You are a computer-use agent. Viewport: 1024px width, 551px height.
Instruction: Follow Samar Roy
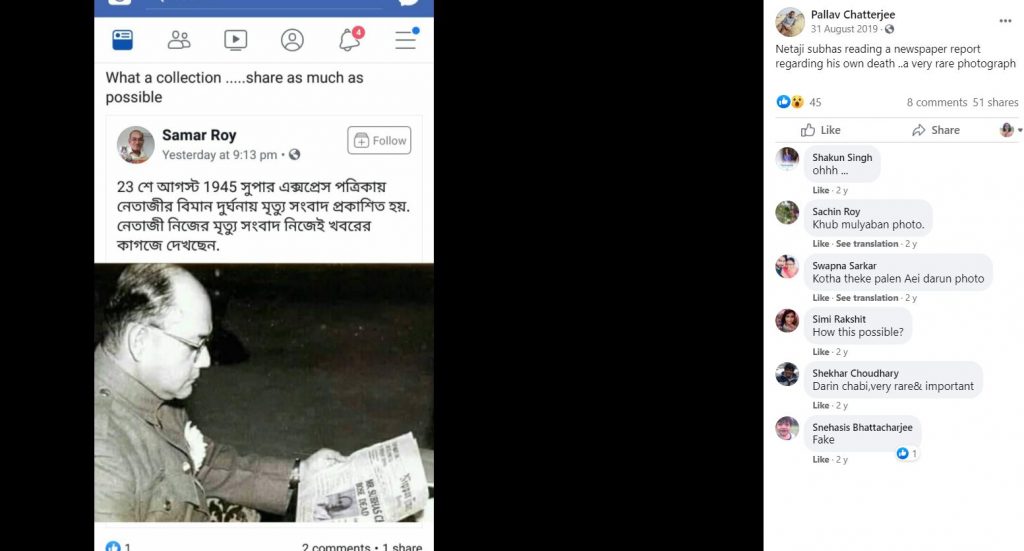click(379, 140)
